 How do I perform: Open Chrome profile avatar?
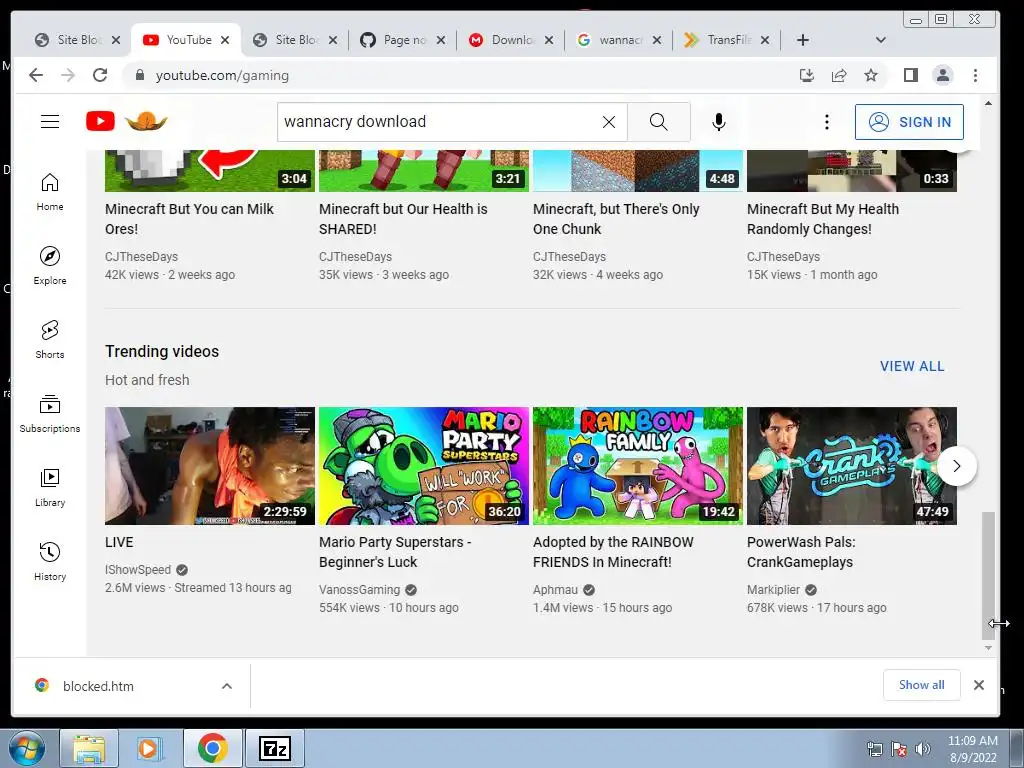tap(942, 75)
